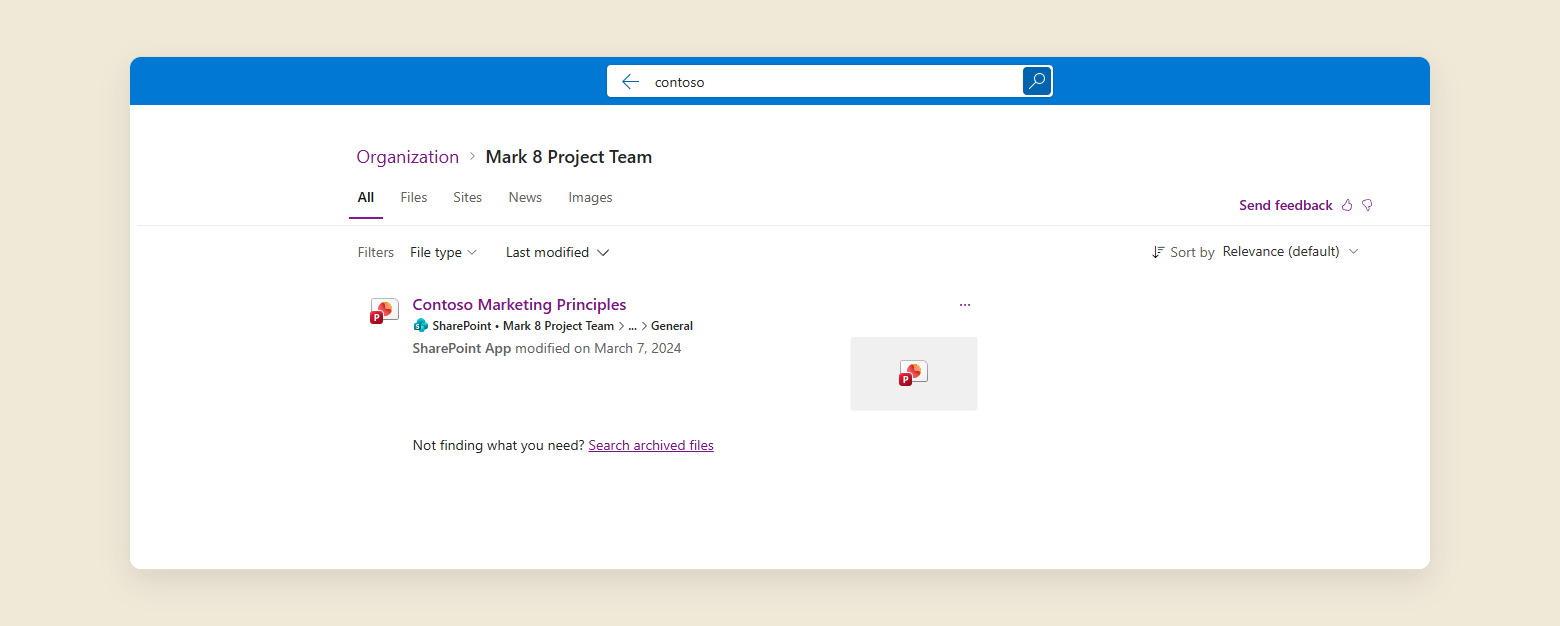Open the General folder path link

pyautogui.click(x=672, y=326)
